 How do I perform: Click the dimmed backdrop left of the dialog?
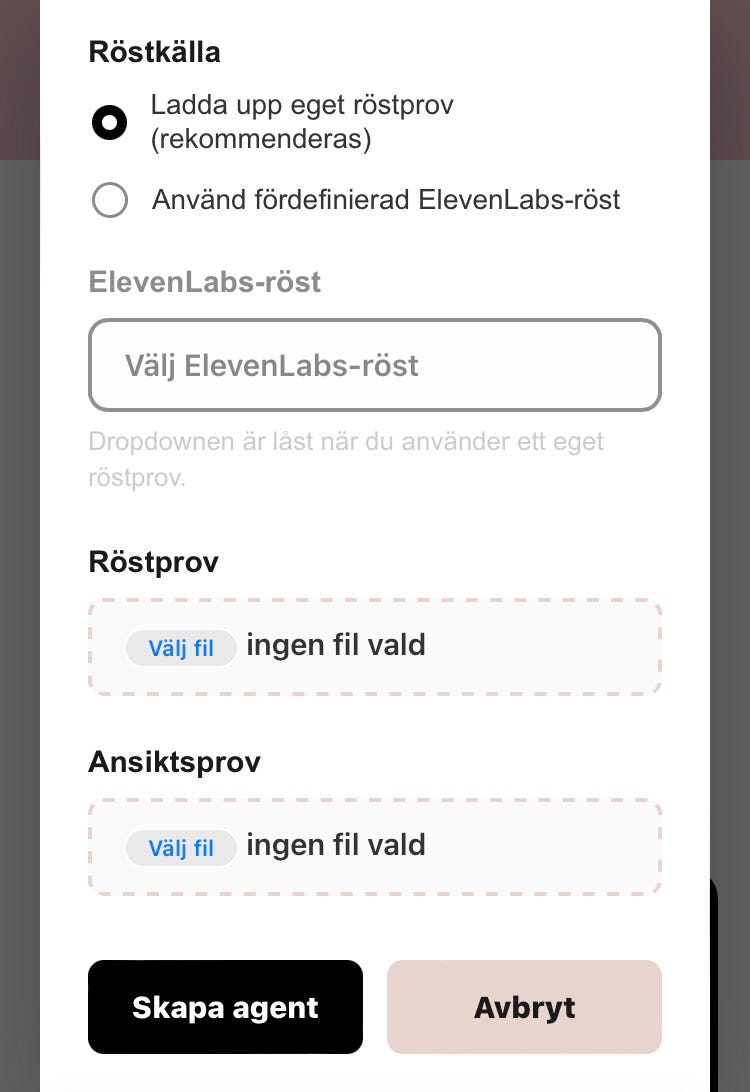coord(19,600)
